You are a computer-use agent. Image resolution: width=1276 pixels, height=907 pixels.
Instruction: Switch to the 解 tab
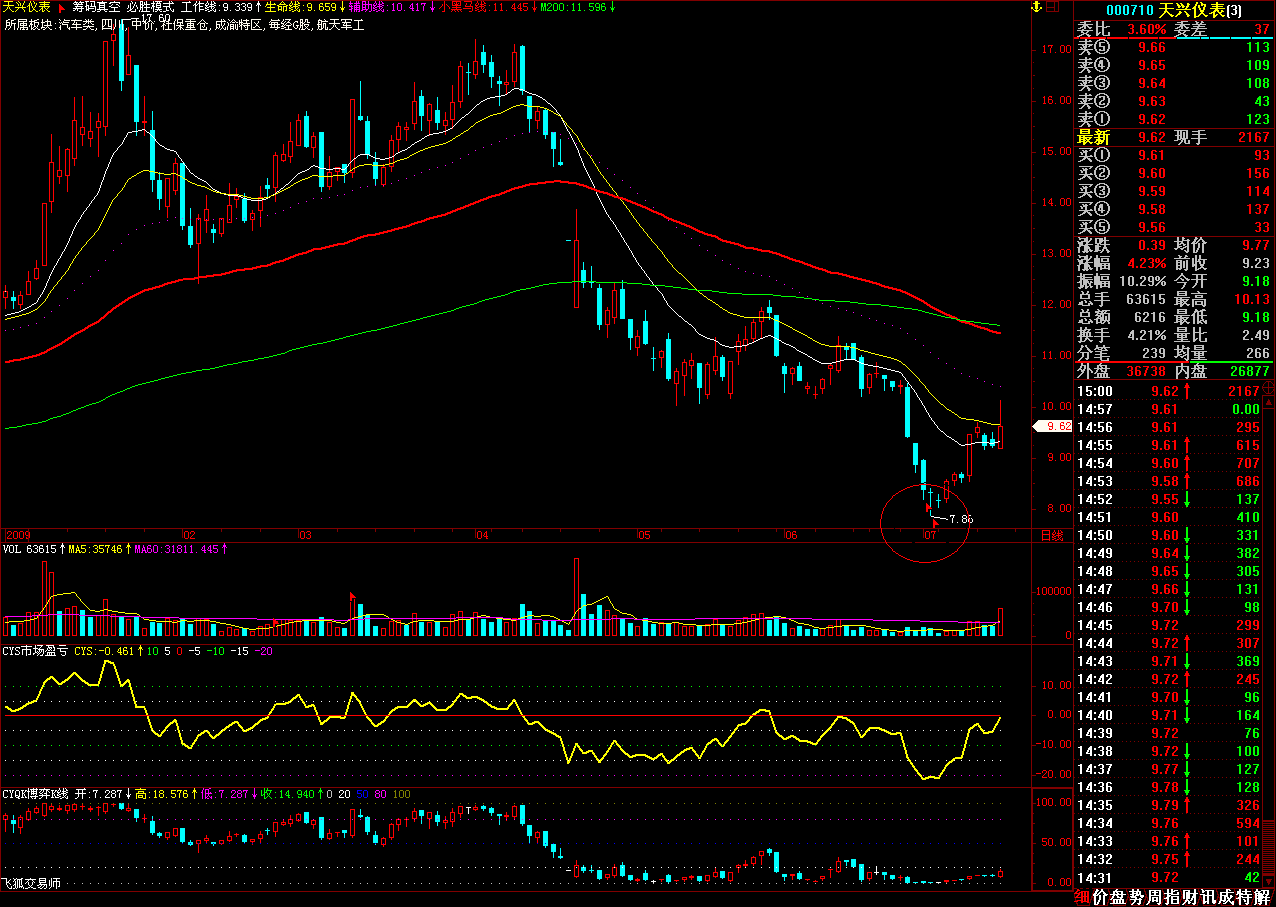tap(1262, 897)
